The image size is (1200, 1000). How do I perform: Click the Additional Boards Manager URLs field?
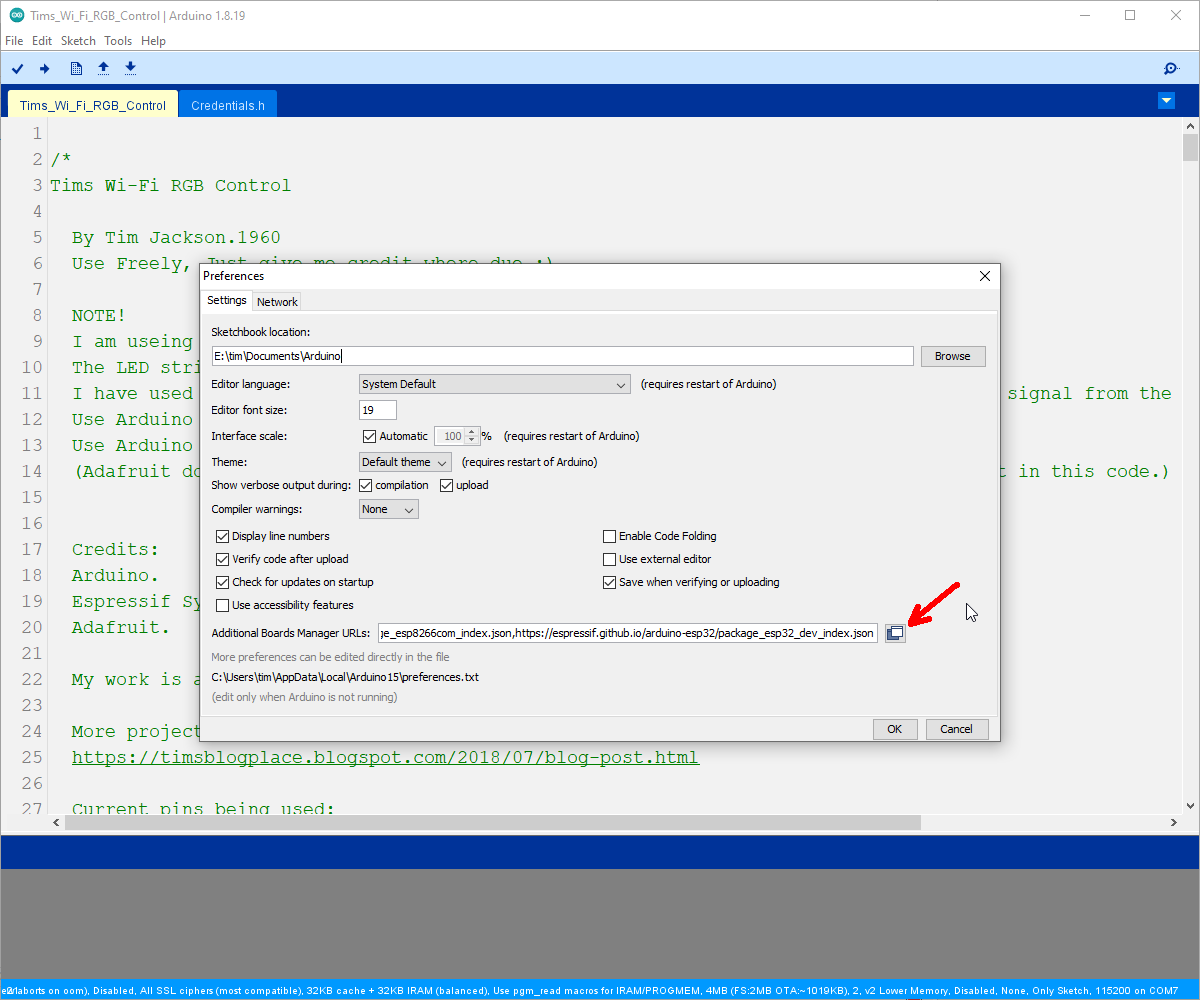click(628, 633)
